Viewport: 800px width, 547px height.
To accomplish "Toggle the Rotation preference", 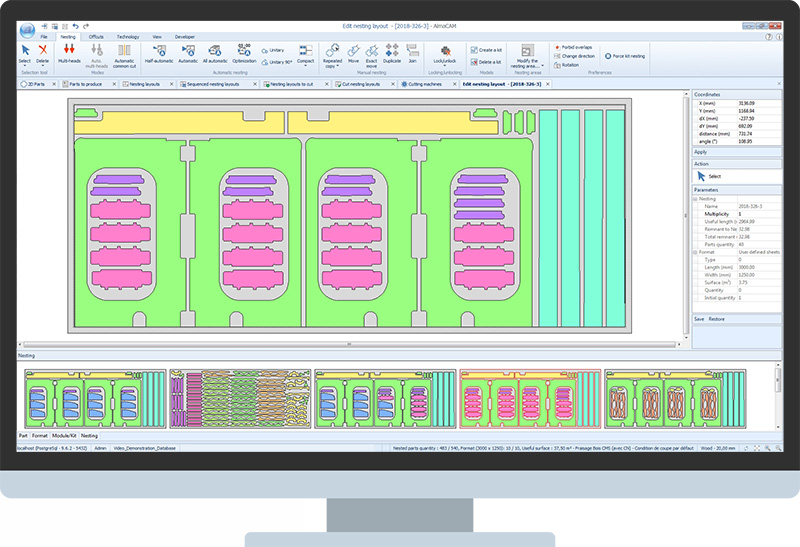I will click(x=568, y=65).
